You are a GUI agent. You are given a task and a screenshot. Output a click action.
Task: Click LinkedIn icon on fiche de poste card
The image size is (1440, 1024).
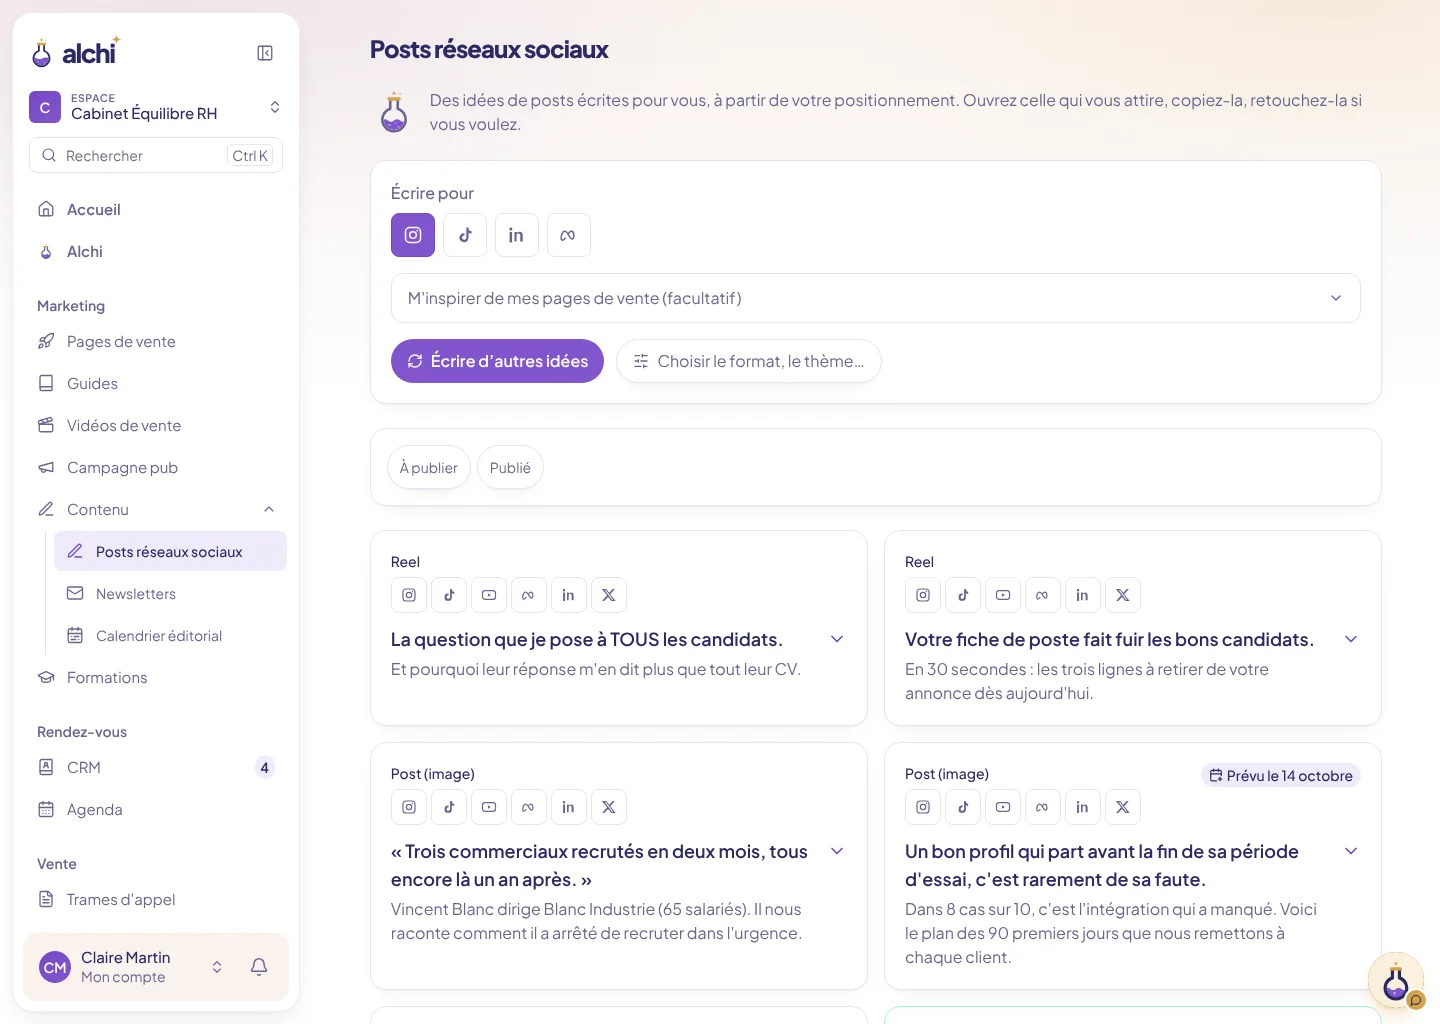1083,595
